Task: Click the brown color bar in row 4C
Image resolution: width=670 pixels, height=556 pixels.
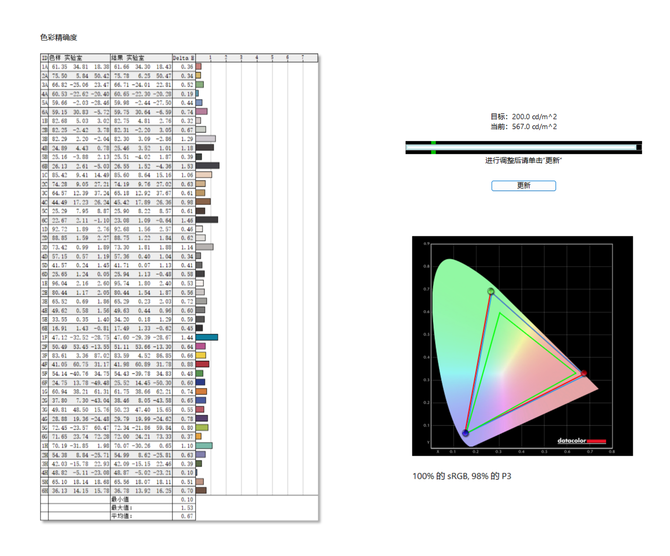Action: tap(203, 202)
